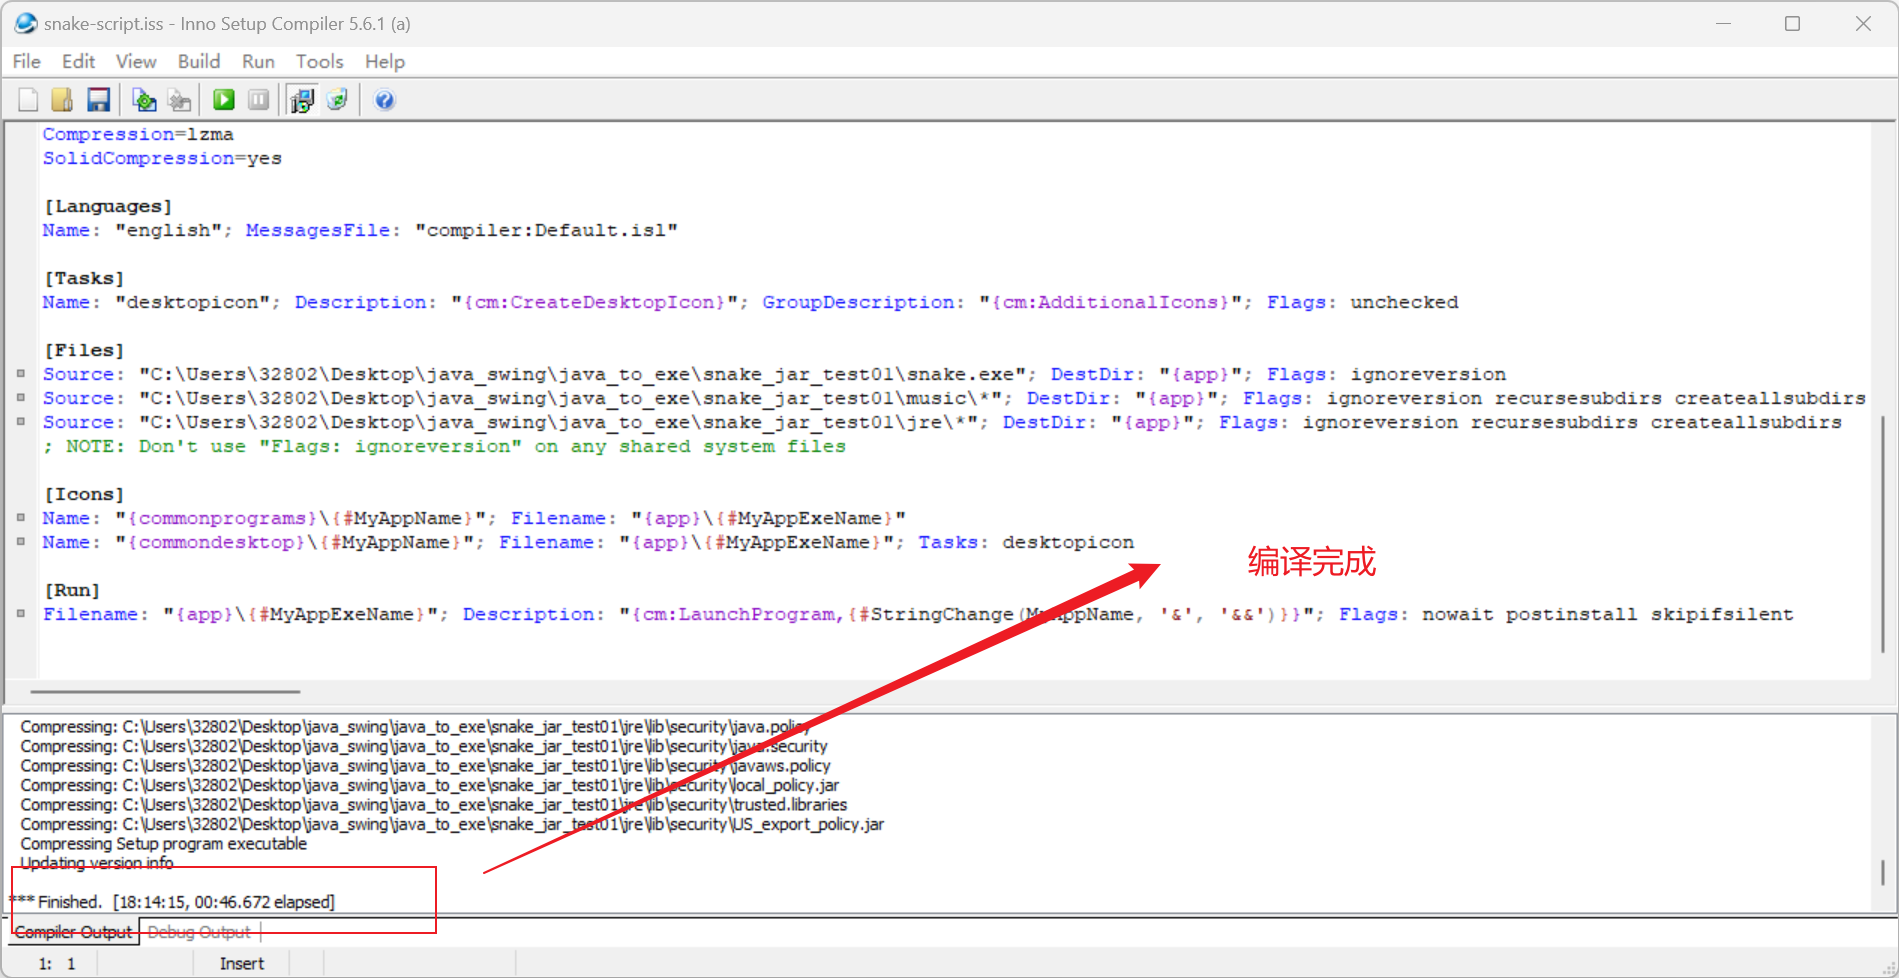
Task: Click the Open file folder icon
Action: click(x=62, y=100)
